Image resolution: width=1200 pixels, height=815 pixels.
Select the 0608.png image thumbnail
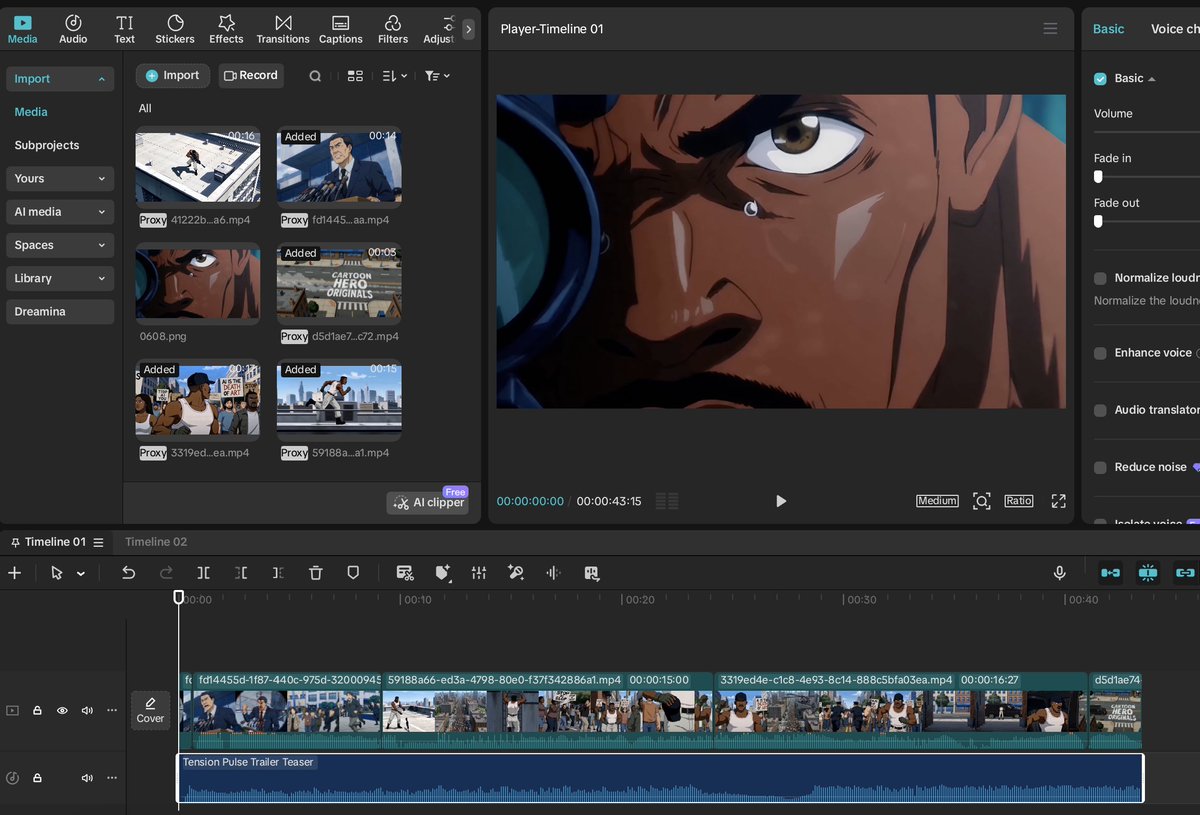pos(198,283)
